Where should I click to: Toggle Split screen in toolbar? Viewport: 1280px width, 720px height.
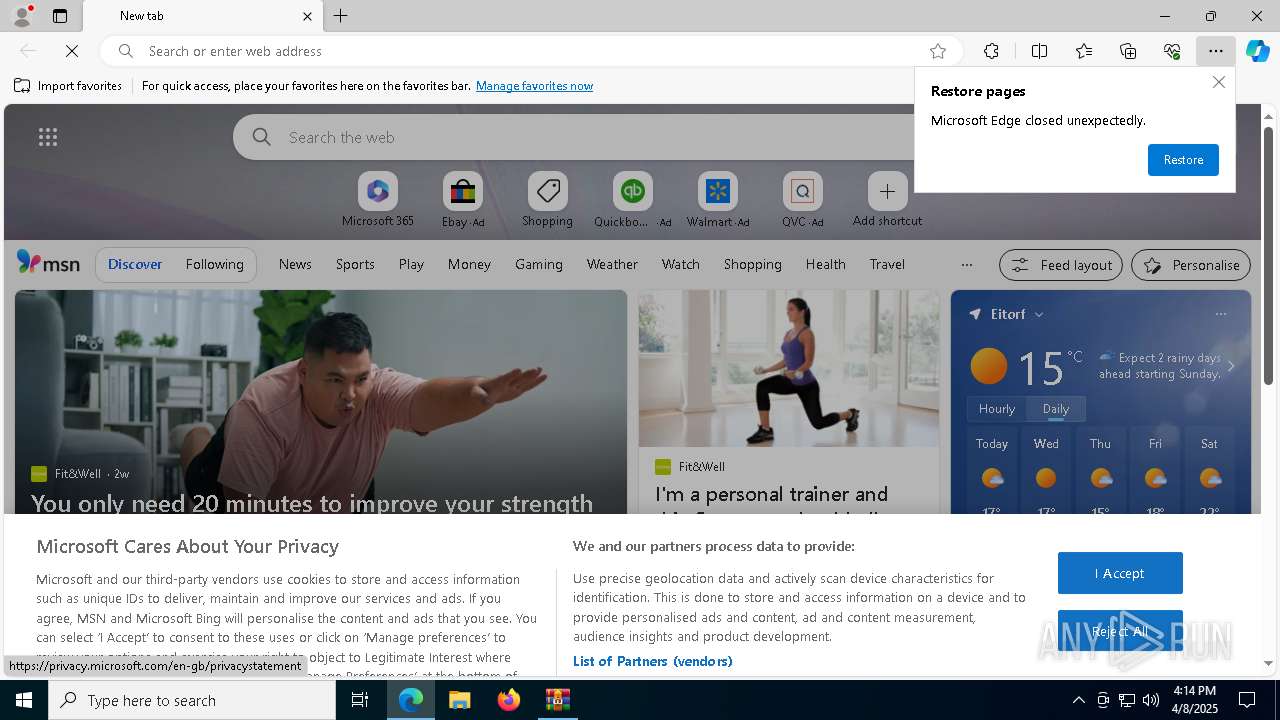pos(1039,51)
